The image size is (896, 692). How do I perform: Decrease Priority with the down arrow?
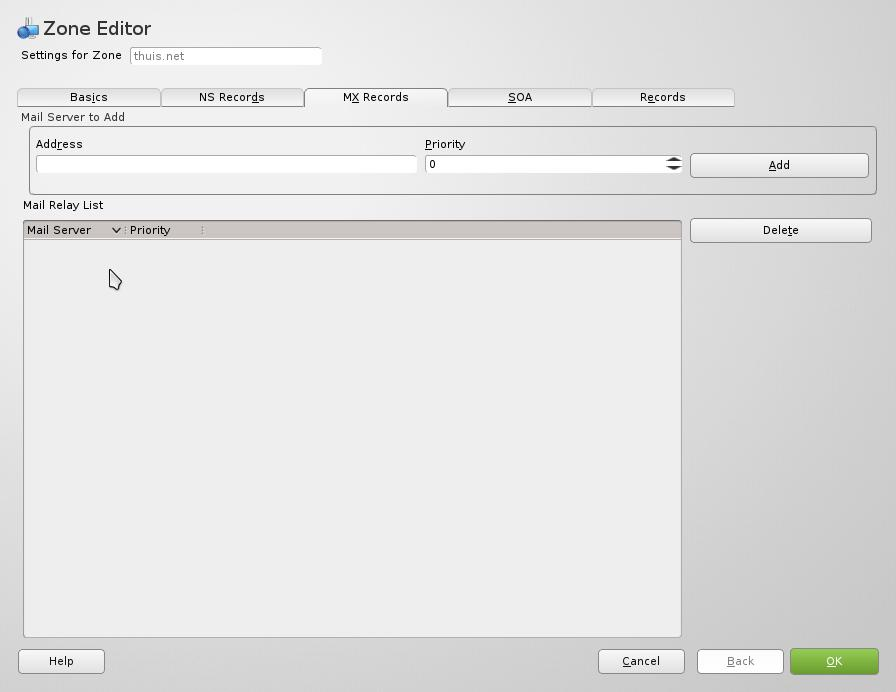[674, 168]
